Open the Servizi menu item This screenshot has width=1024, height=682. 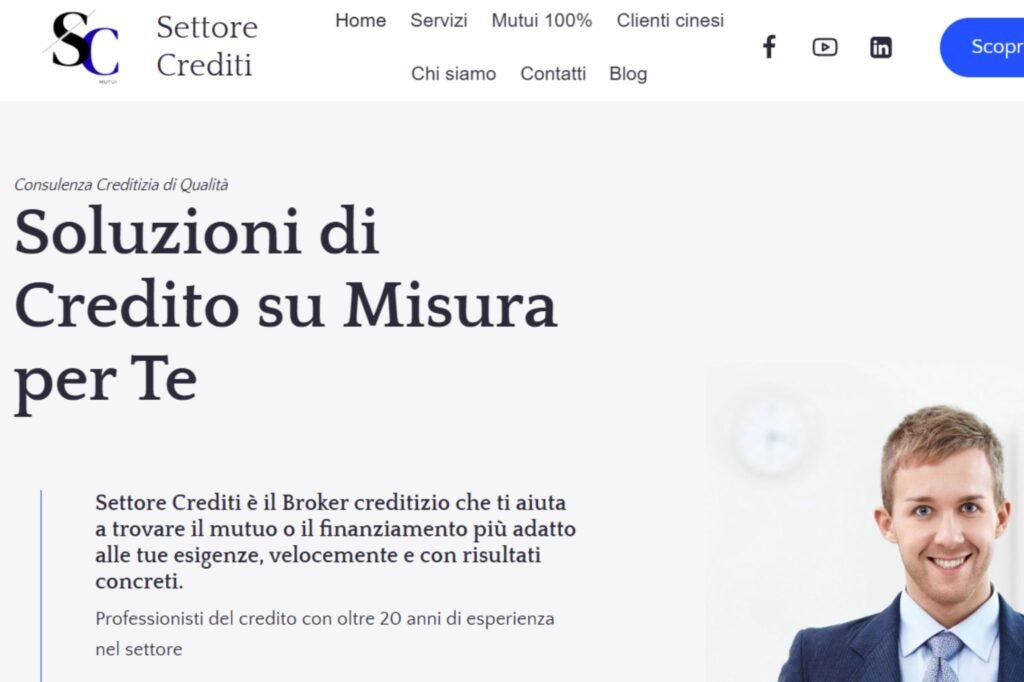tap(439, 21)
